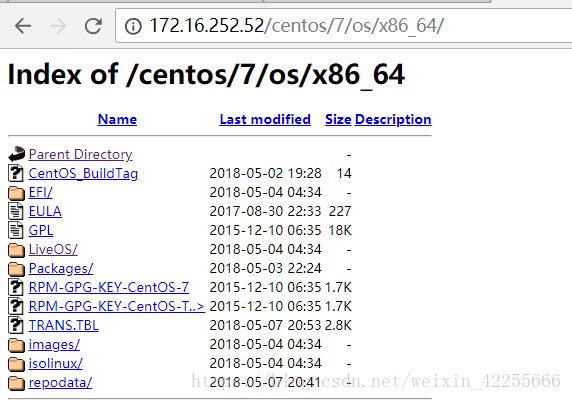Screen dimensions: 572x401
Task: Browse the LiveOS/ directory link
Action: pos(53,249)
